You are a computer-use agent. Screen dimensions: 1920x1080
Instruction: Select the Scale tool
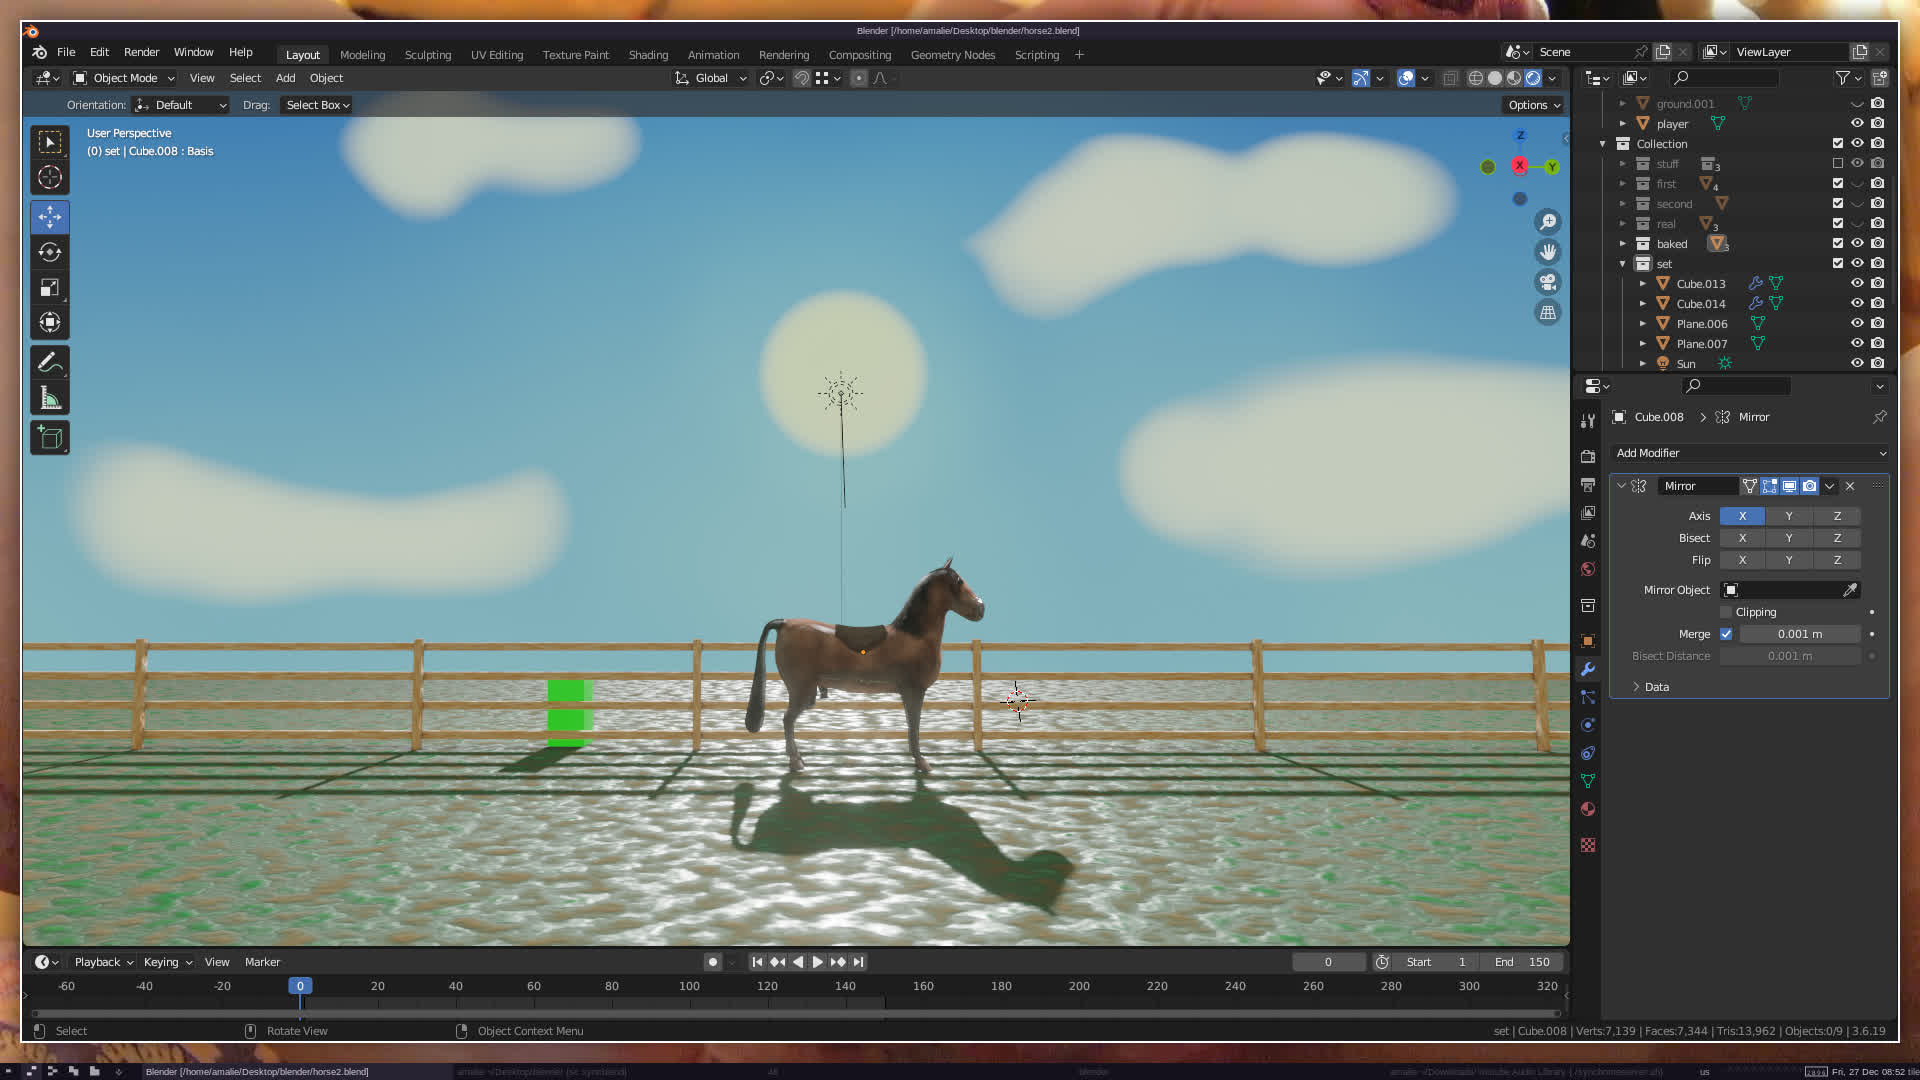[50, 288]
